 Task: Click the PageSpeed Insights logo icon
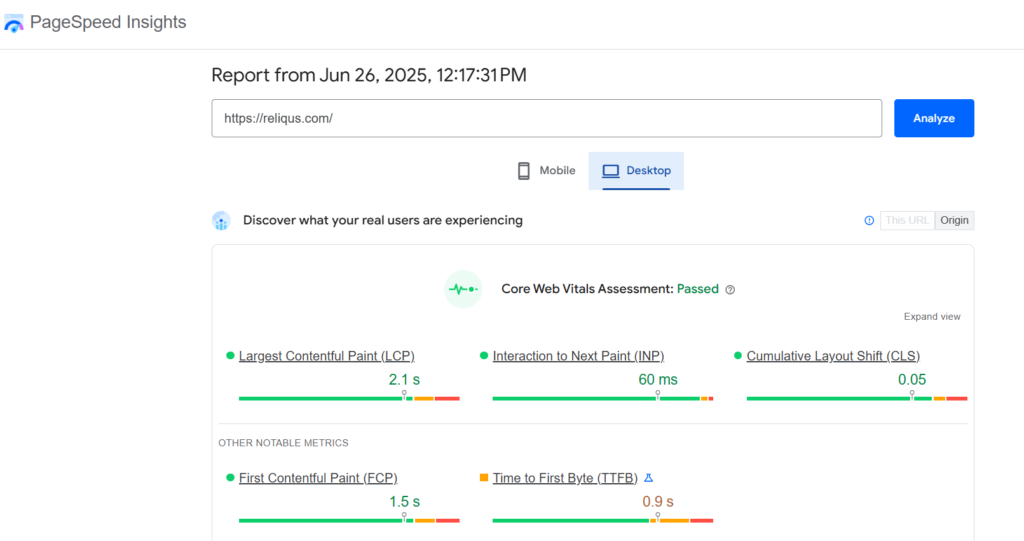tap(14, 24)
